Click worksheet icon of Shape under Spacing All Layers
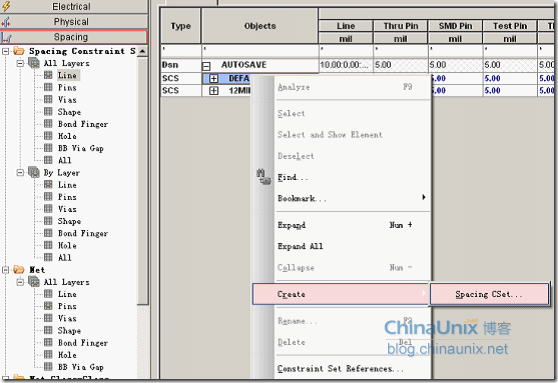558x383 pixels. click(x=48, y=111)
